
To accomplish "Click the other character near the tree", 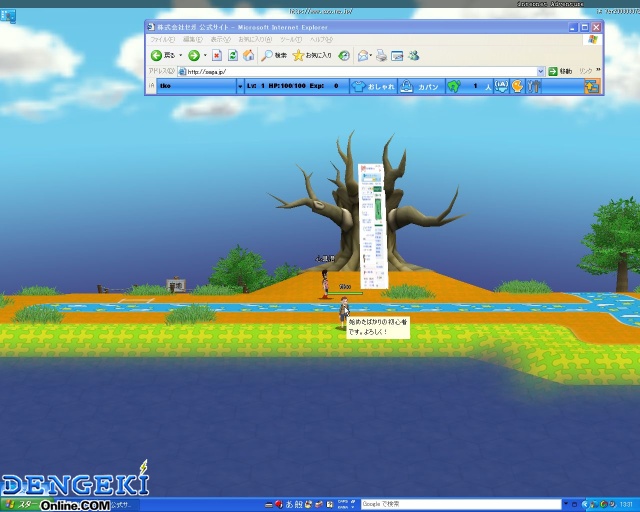I will click(325, 284).
